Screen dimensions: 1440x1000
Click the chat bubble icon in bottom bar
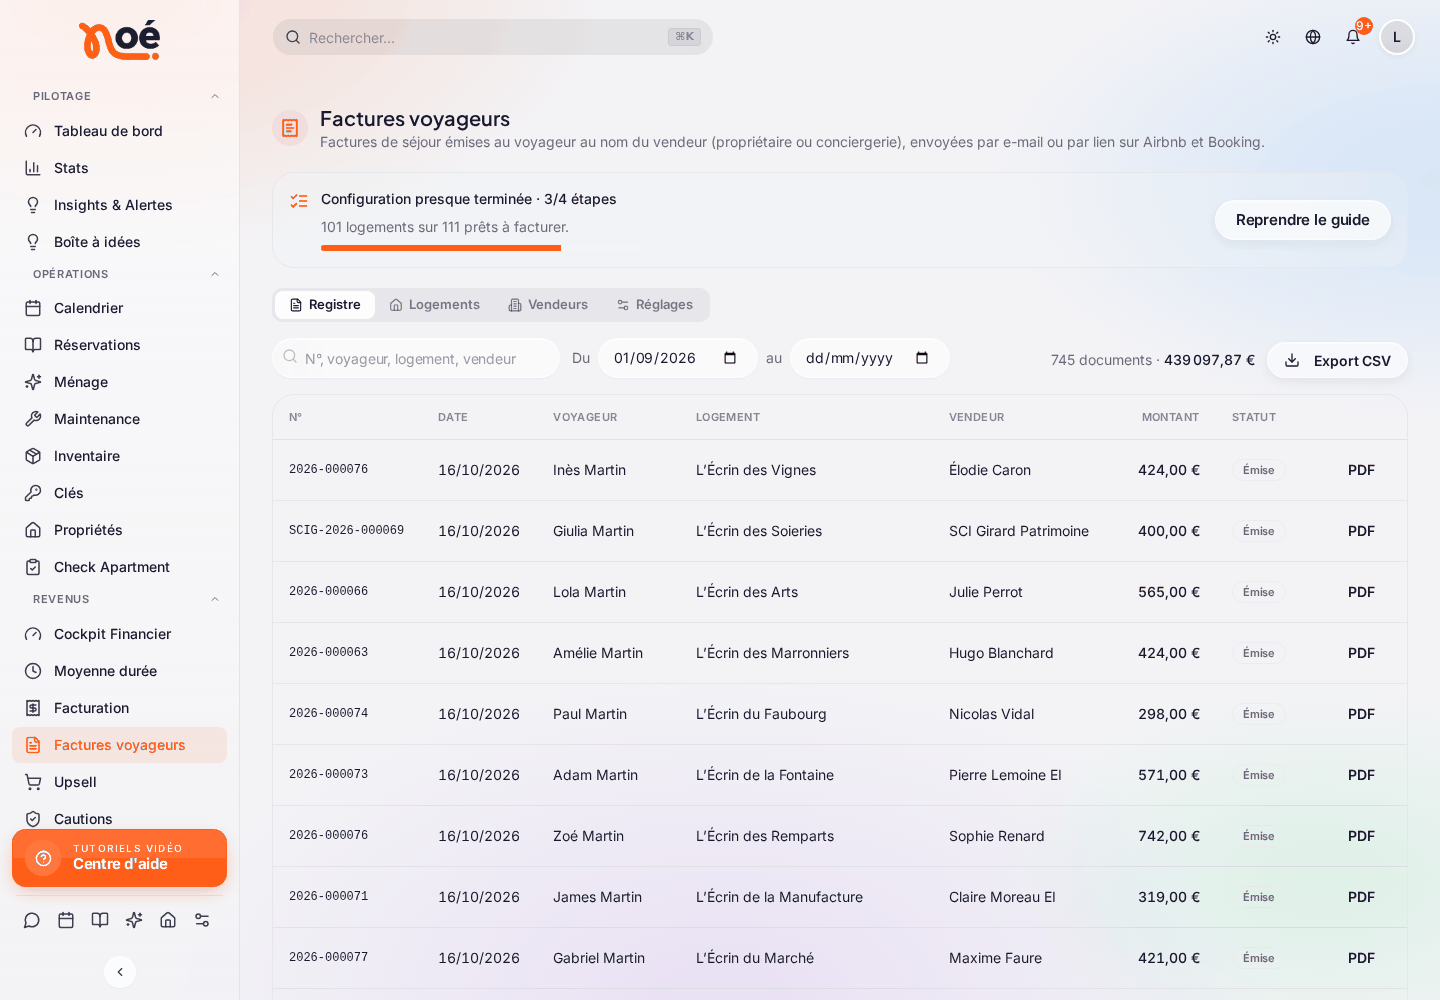click(x=32, y=920)
